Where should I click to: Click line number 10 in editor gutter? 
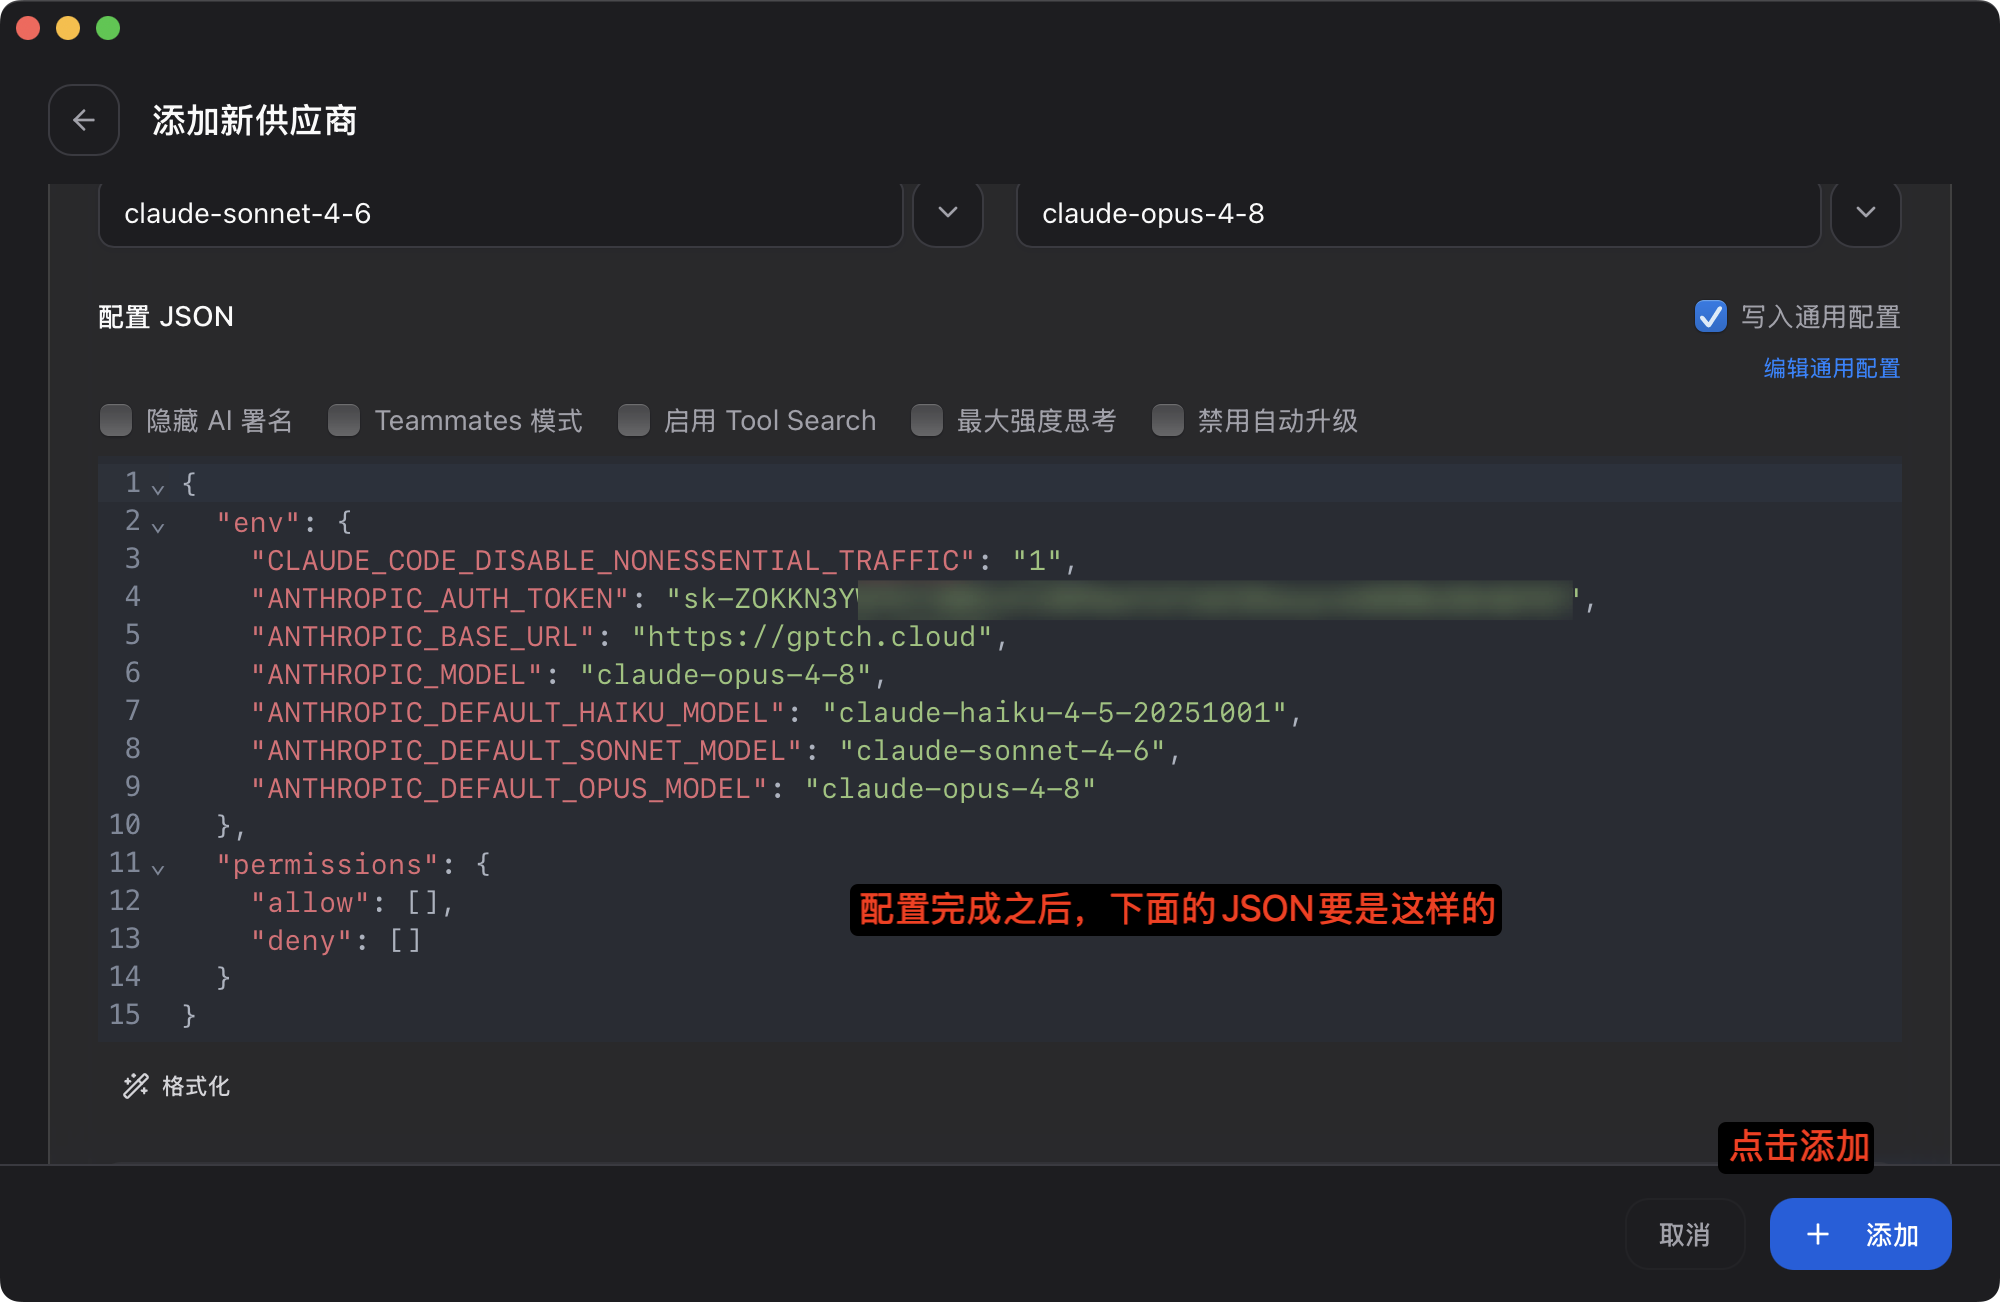[x=125, y=825]
